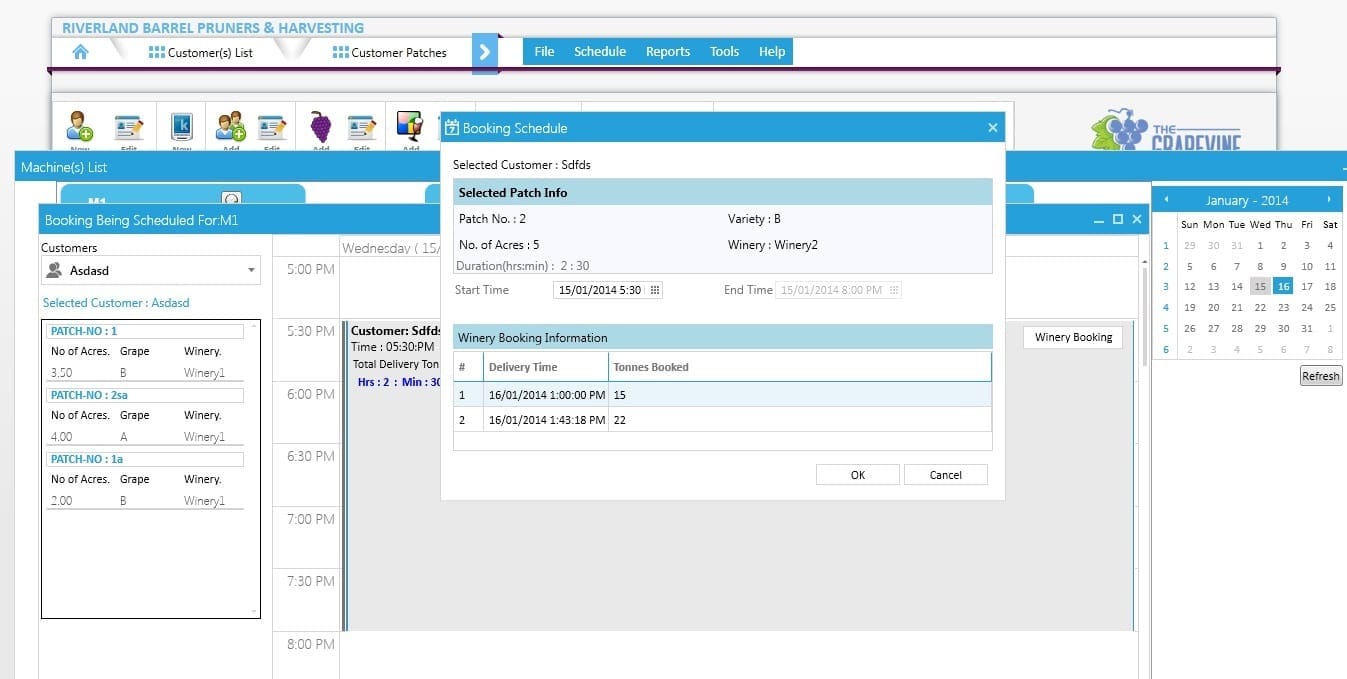Click the Home icon in navigation bar

[80, 52]
